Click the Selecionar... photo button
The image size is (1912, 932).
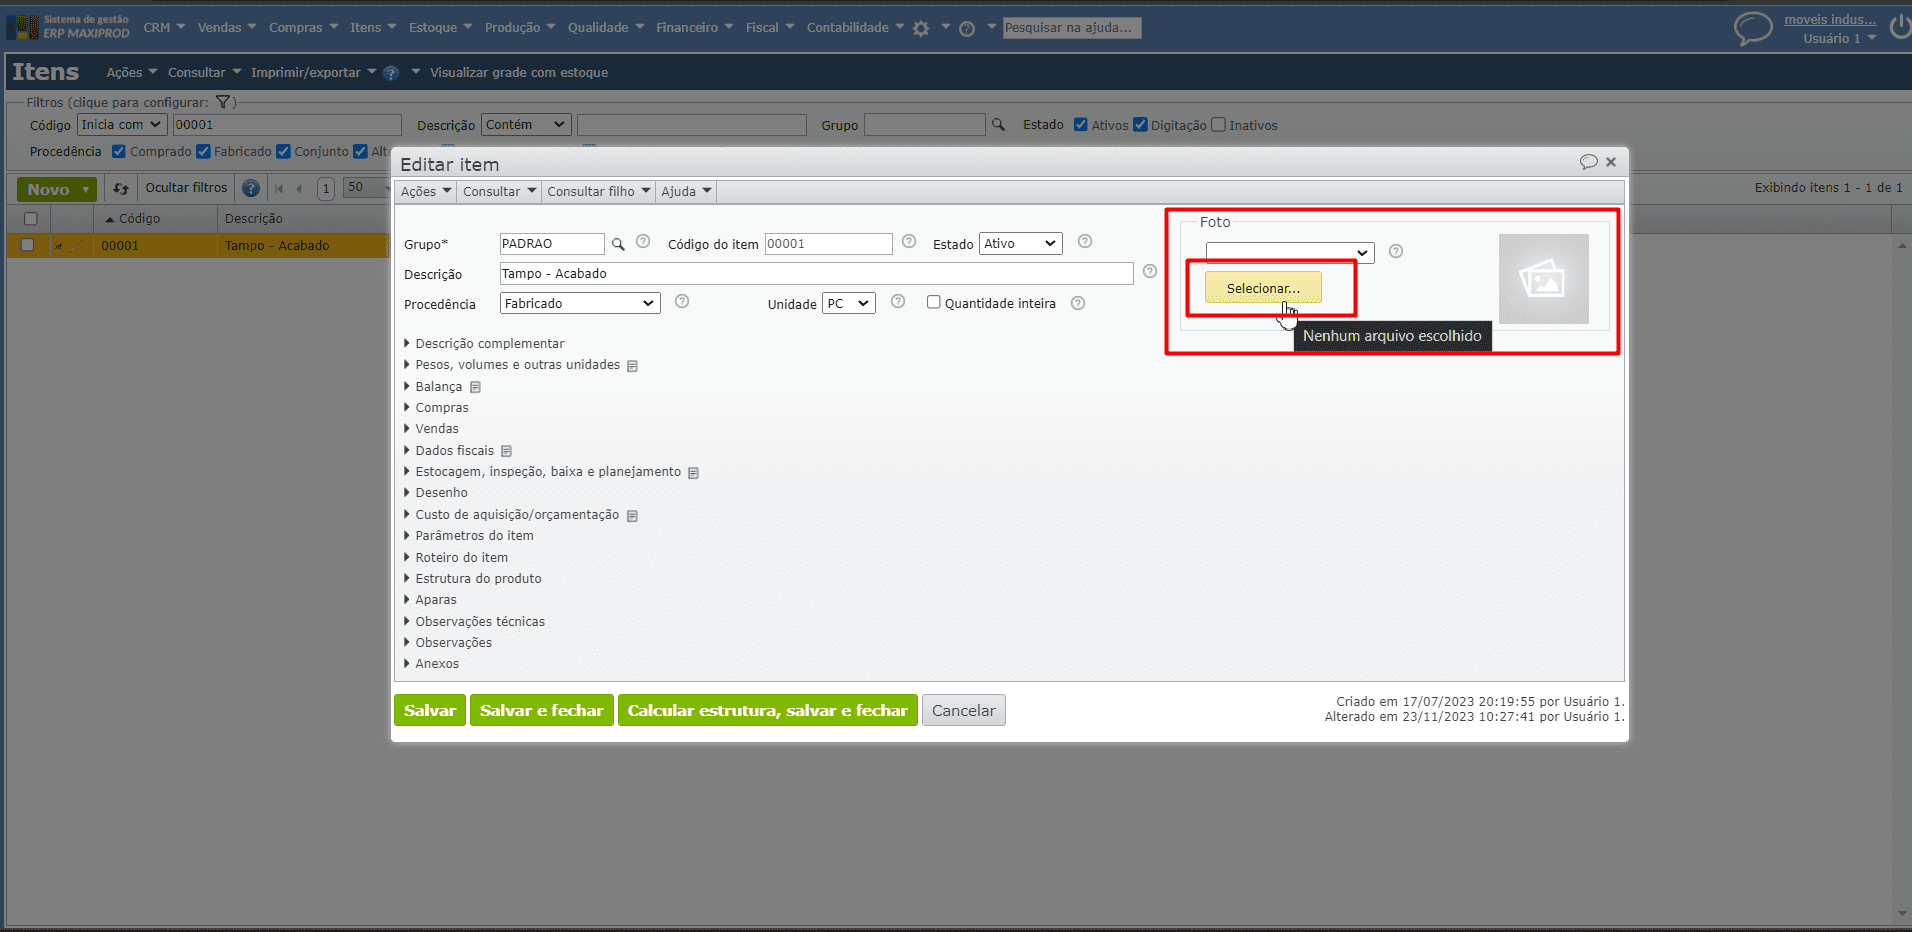coord(1263,288)
